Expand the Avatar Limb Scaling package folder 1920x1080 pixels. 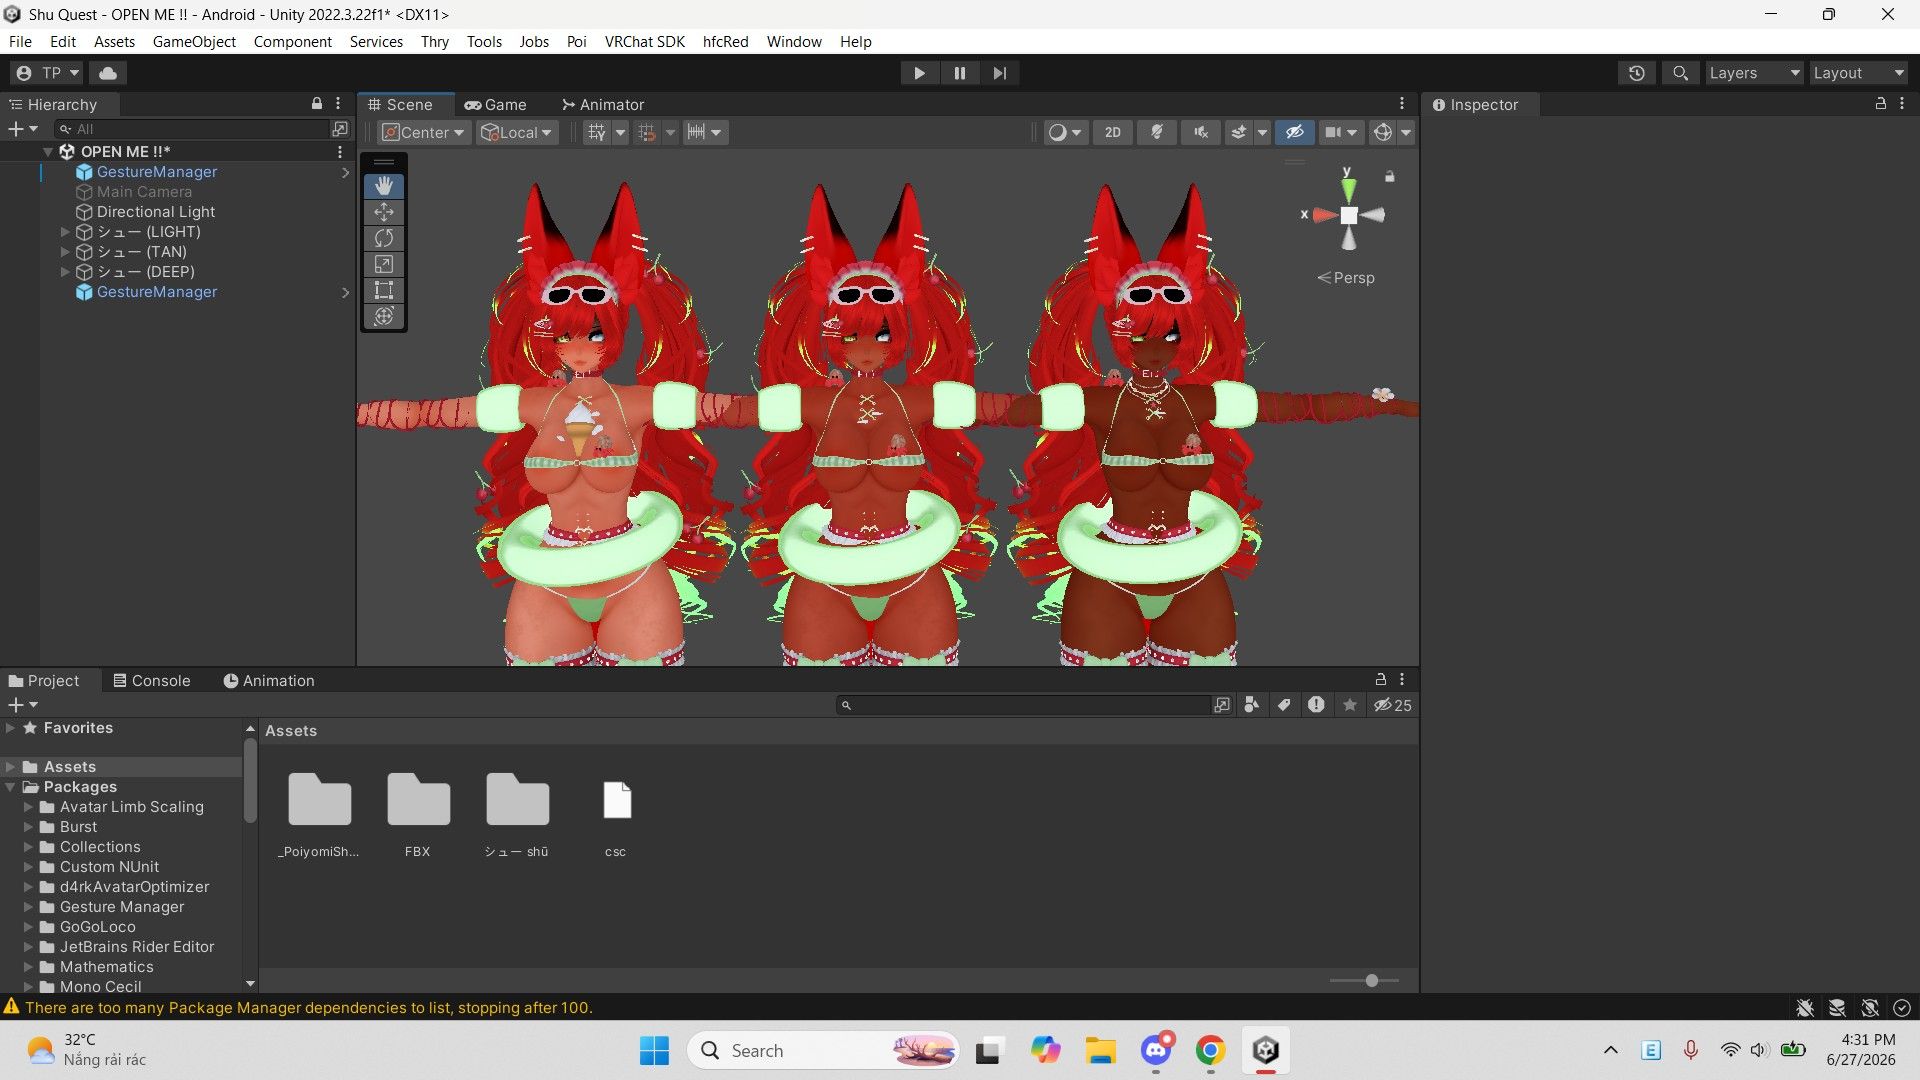(29, 807)
